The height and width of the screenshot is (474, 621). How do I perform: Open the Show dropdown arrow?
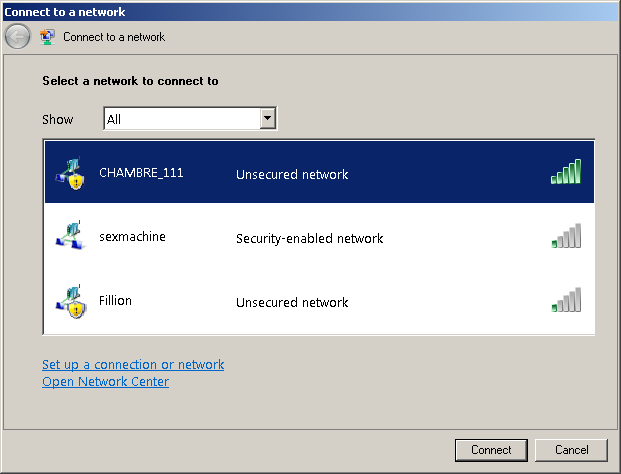268,118
